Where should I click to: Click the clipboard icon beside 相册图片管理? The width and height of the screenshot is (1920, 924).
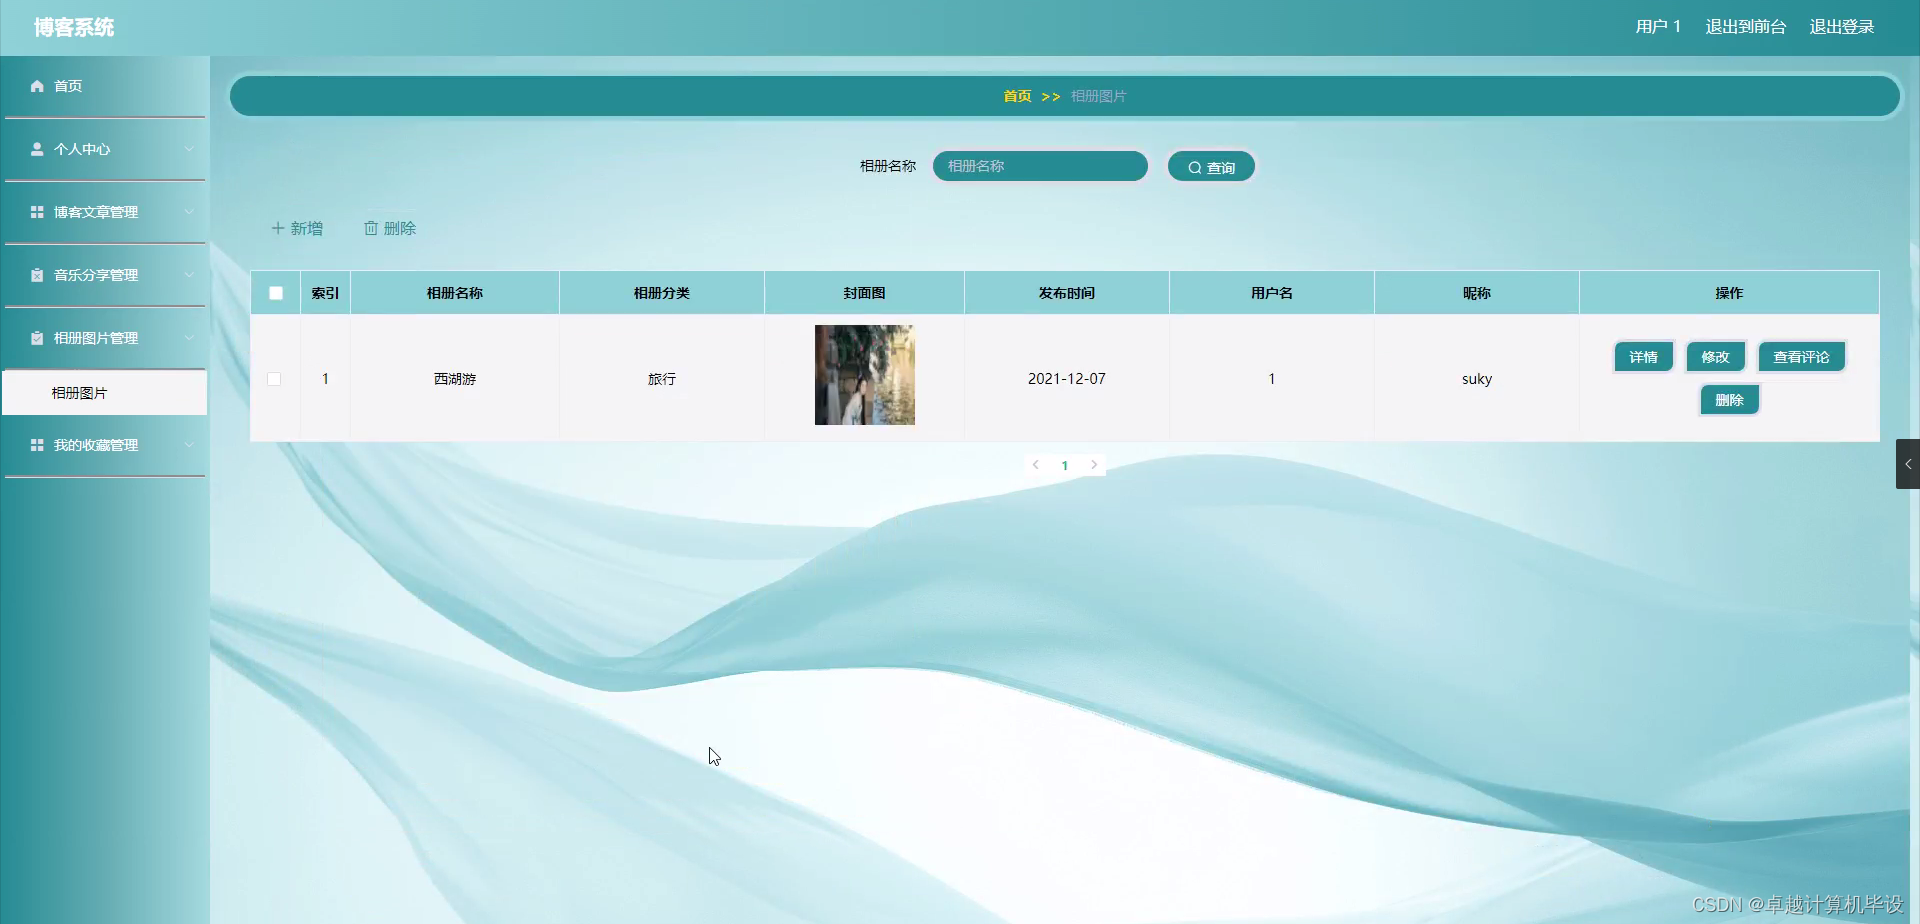coord(37,338)
